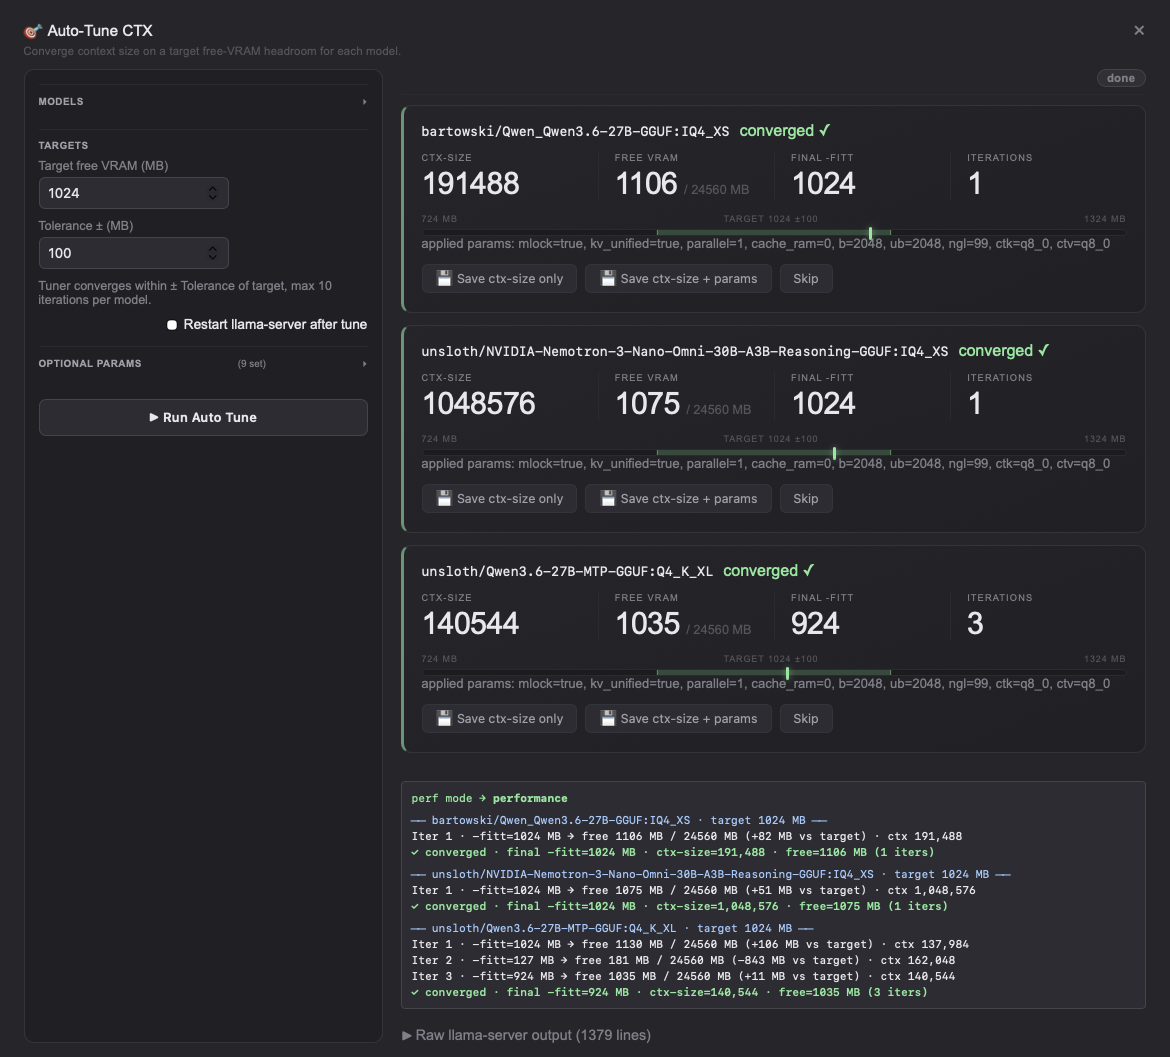Viewport: 1170px width, 1057px height.
Task: Click floppy icon in bartowski Save ctx-size only
Action: (x=444, y=278)
